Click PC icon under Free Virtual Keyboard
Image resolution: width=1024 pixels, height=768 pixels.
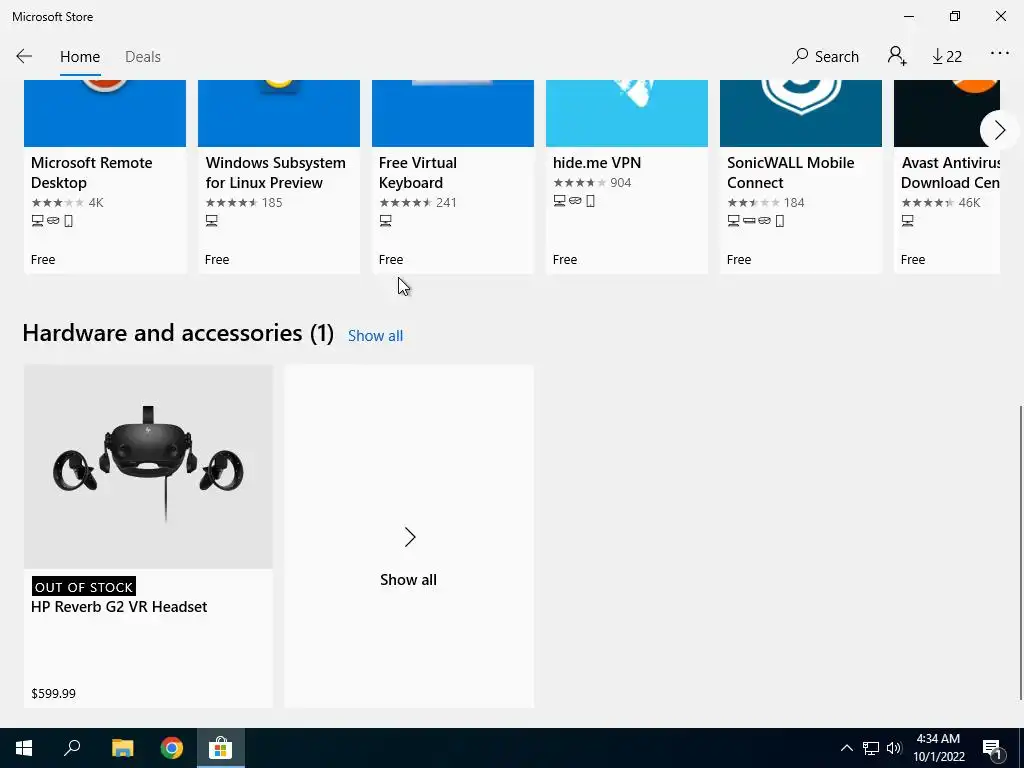pyautogui.click(x=385, y=221)
